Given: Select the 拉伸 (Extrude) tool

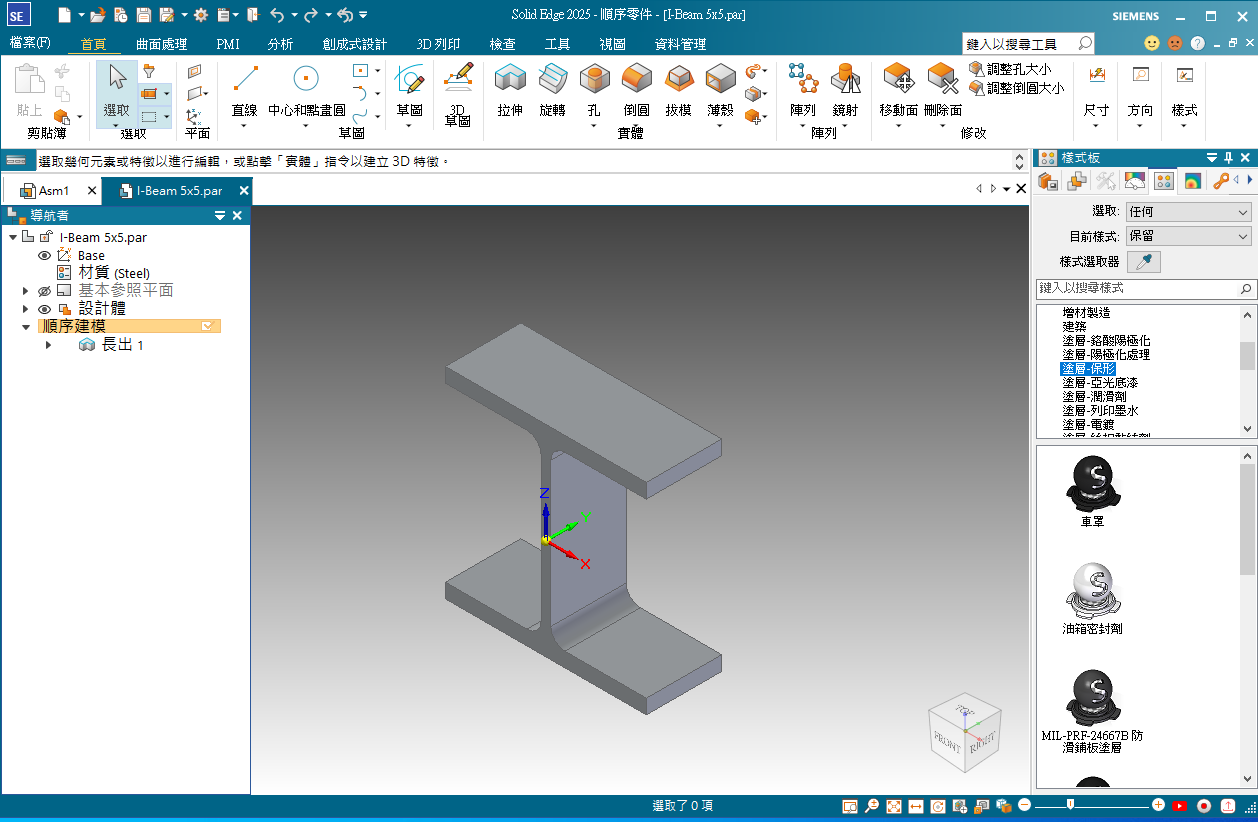Looking at the screenshot, I should click(510, 91).
